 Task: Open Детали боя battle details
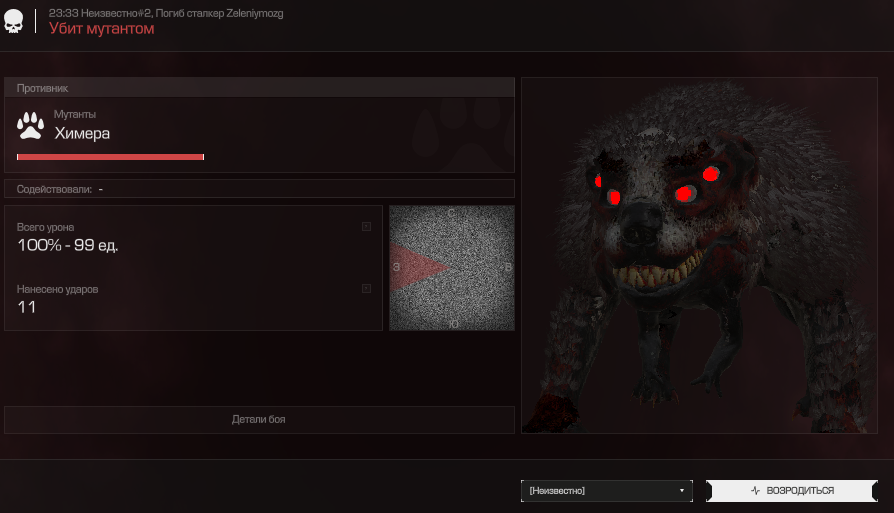tap(259, 420)
